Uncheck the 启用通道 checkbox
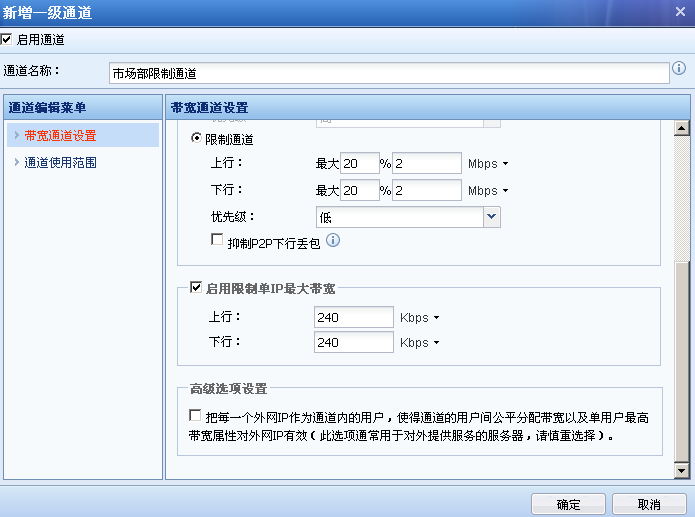Image resolution: width=695 pixels, height=517 pixels. [x=7, y=40]
